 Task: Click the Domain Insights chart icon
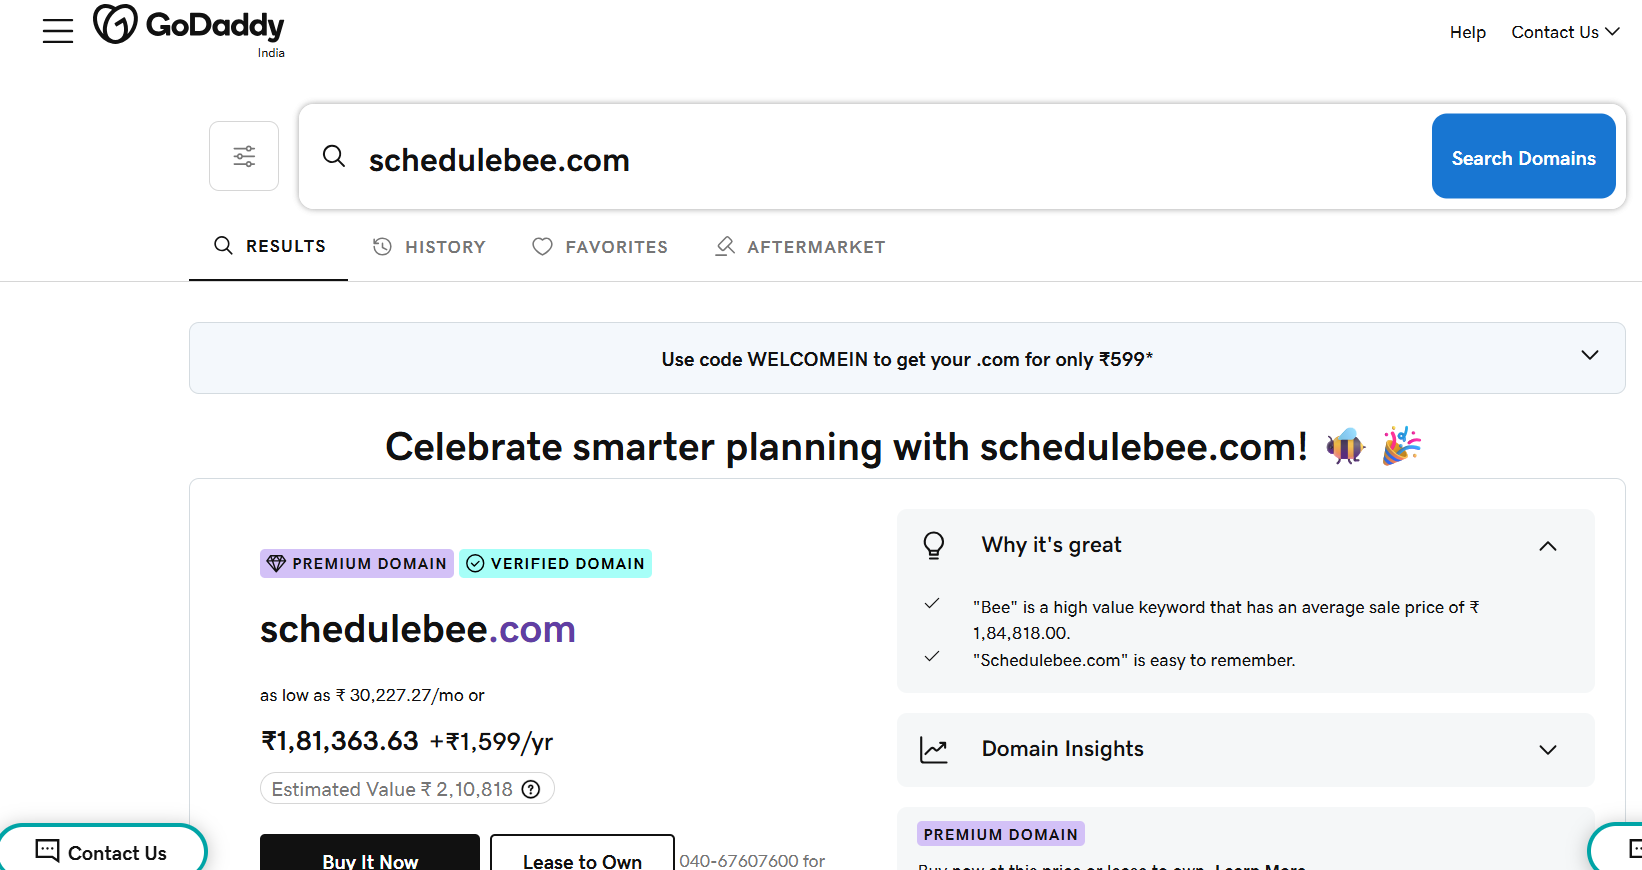(x=934, y=750)
